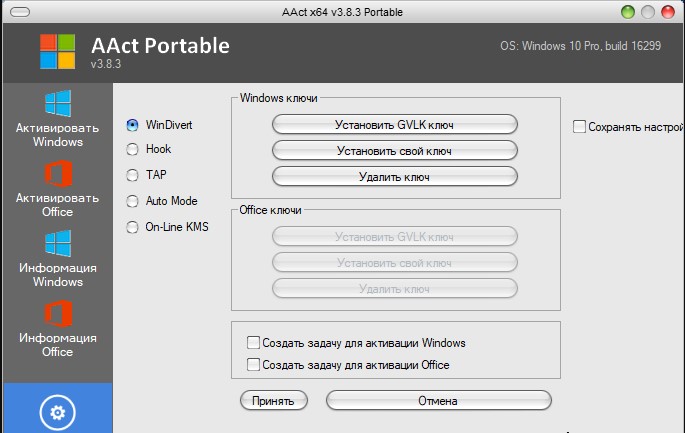Switch to Auto Mode

132,201
